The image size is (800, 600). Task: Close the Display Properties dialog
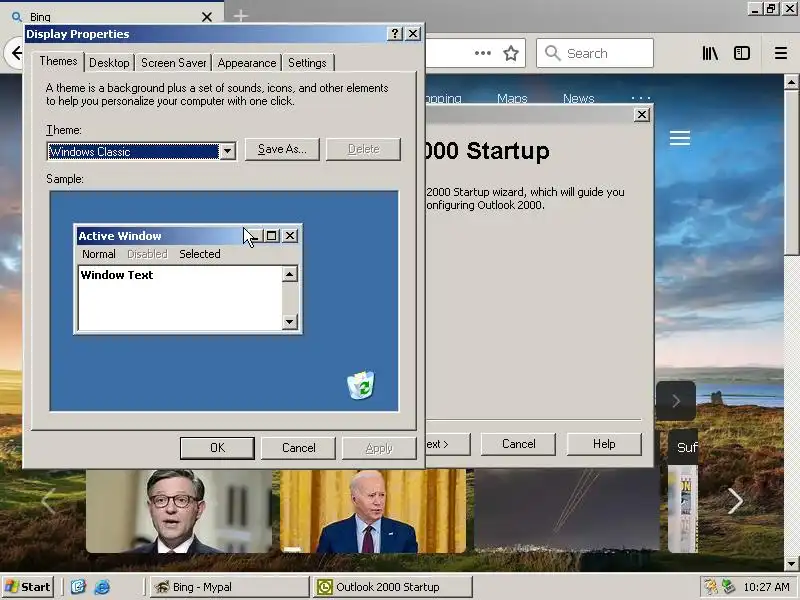tap(413, 34)
